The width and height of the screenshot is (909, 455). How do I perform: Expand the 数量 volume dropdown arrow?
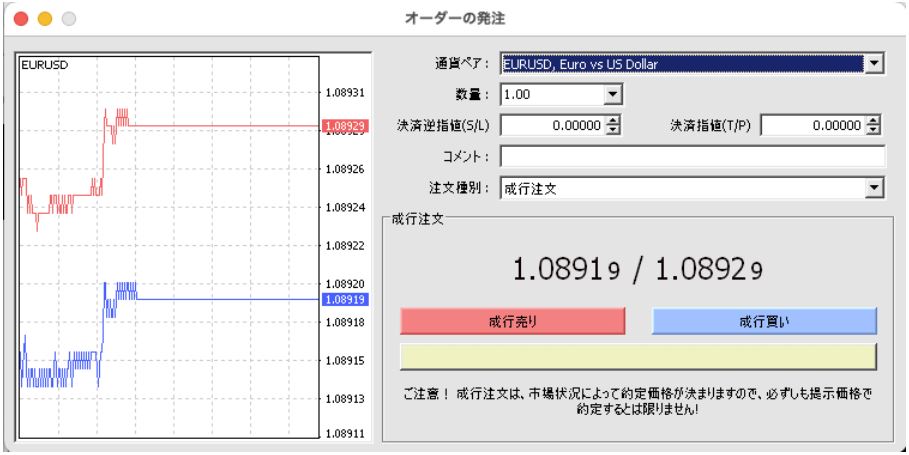(x=614, y=95)
